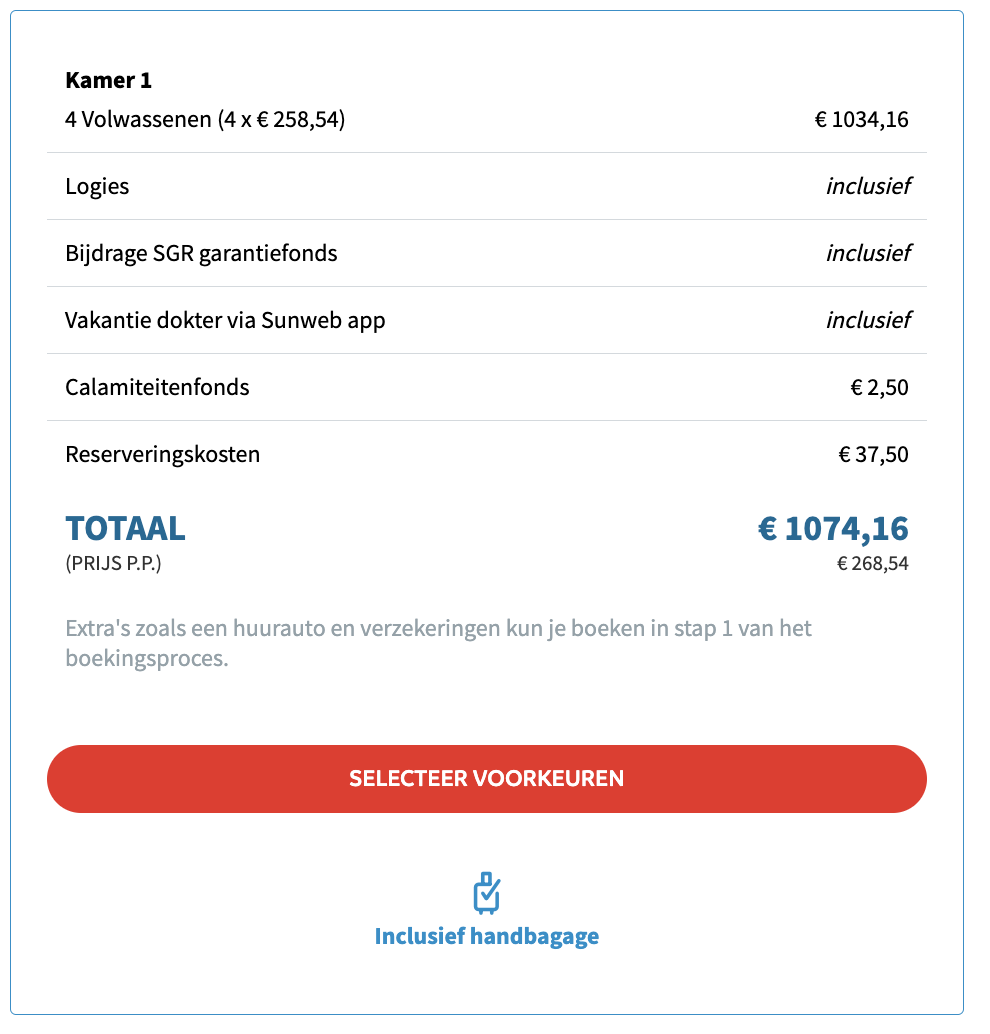Click the TOTAAL heading
The image size is (990, 1034).
pyautogui.click(x=125, y=528)
